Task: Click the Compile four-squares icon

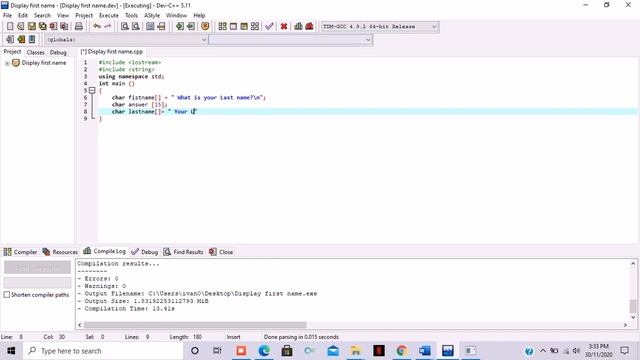Action: (222, 27)
